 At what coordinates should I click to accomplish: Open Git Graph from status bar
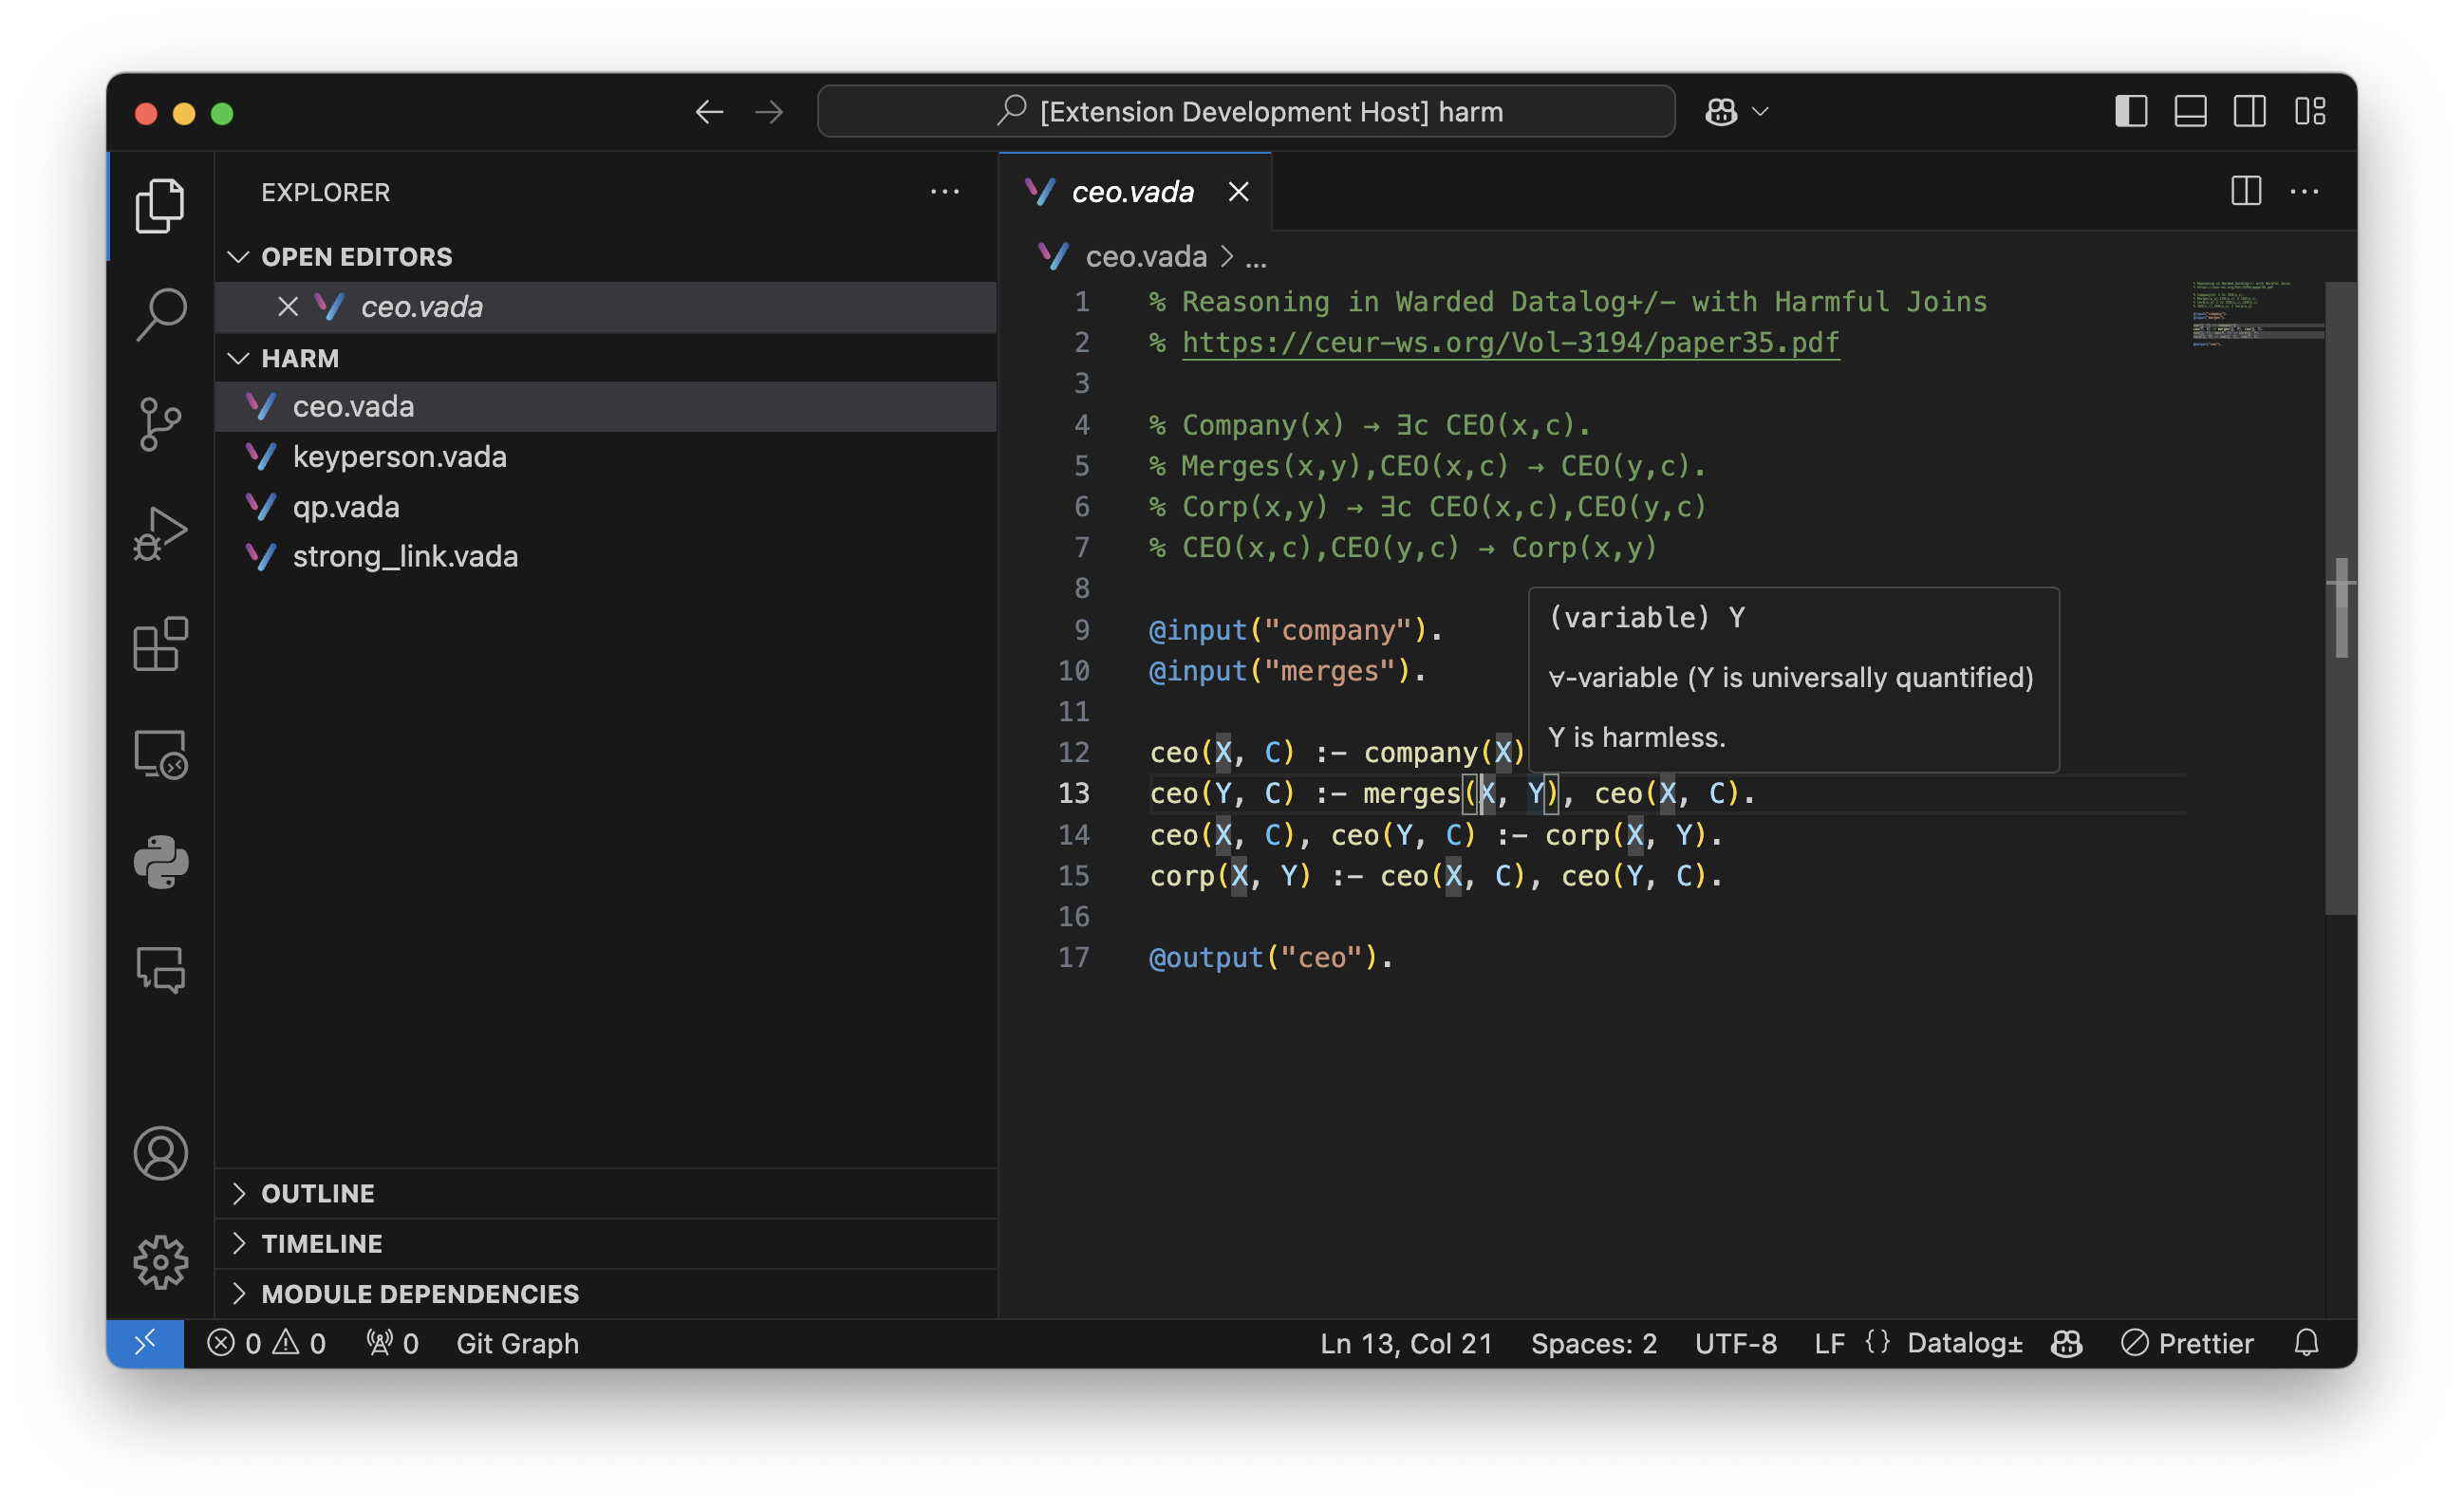pos(517,1343)
